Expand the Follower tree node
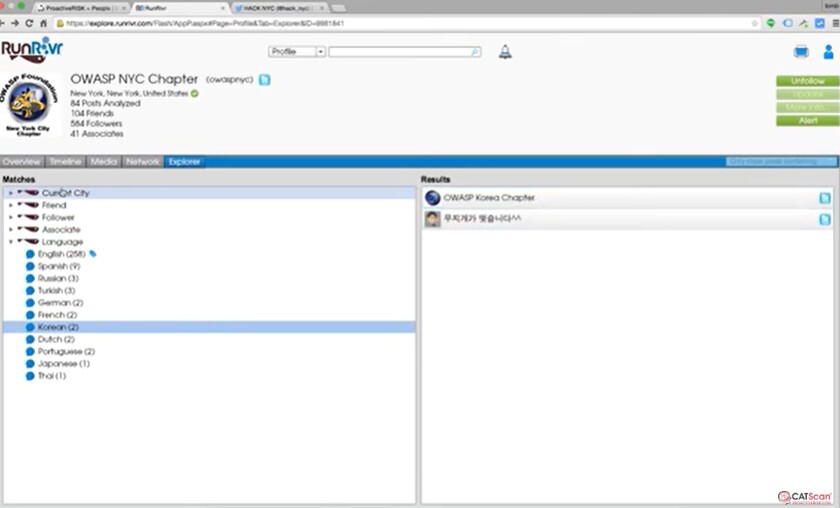840x508 pixels. click(x=11, y=217)
